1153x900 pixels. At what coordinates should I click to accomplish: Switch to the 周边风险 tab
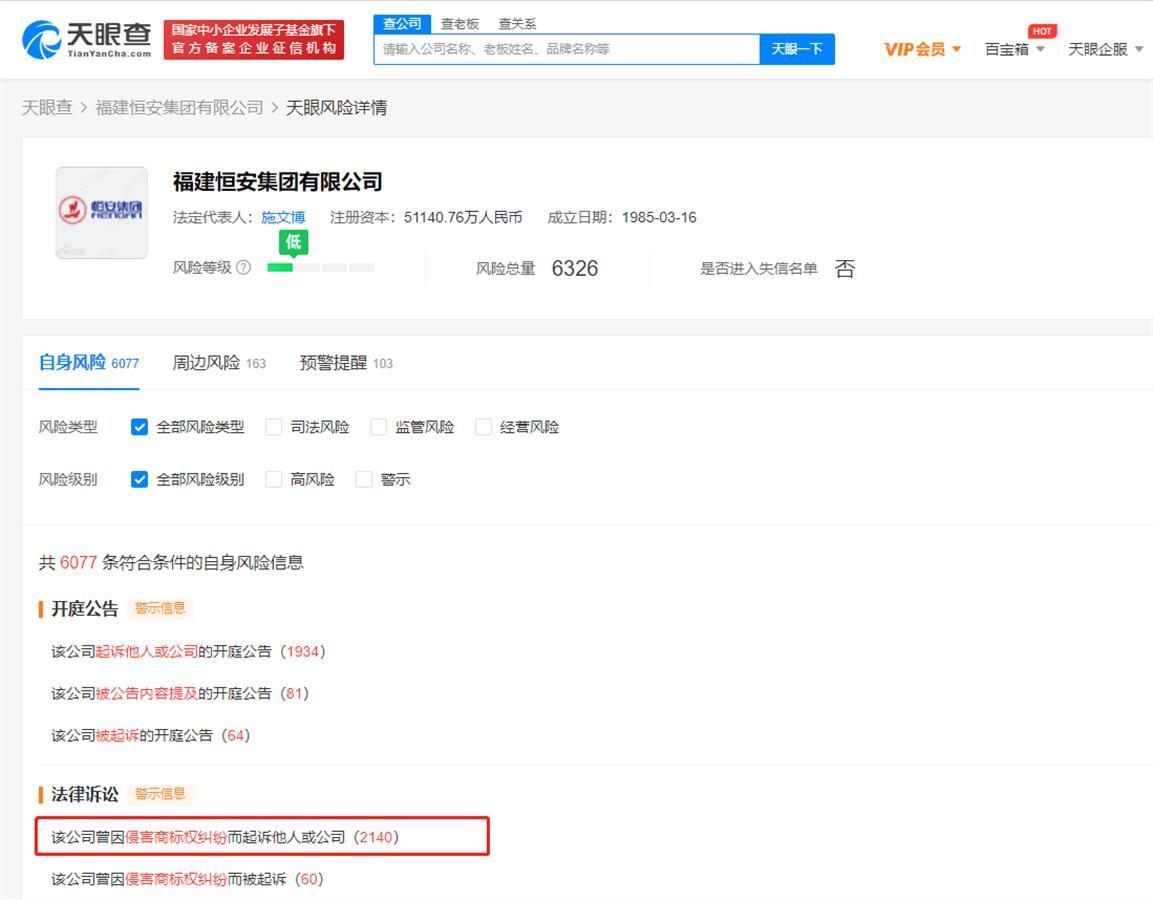pyautogui.click(x=219, y=362)
